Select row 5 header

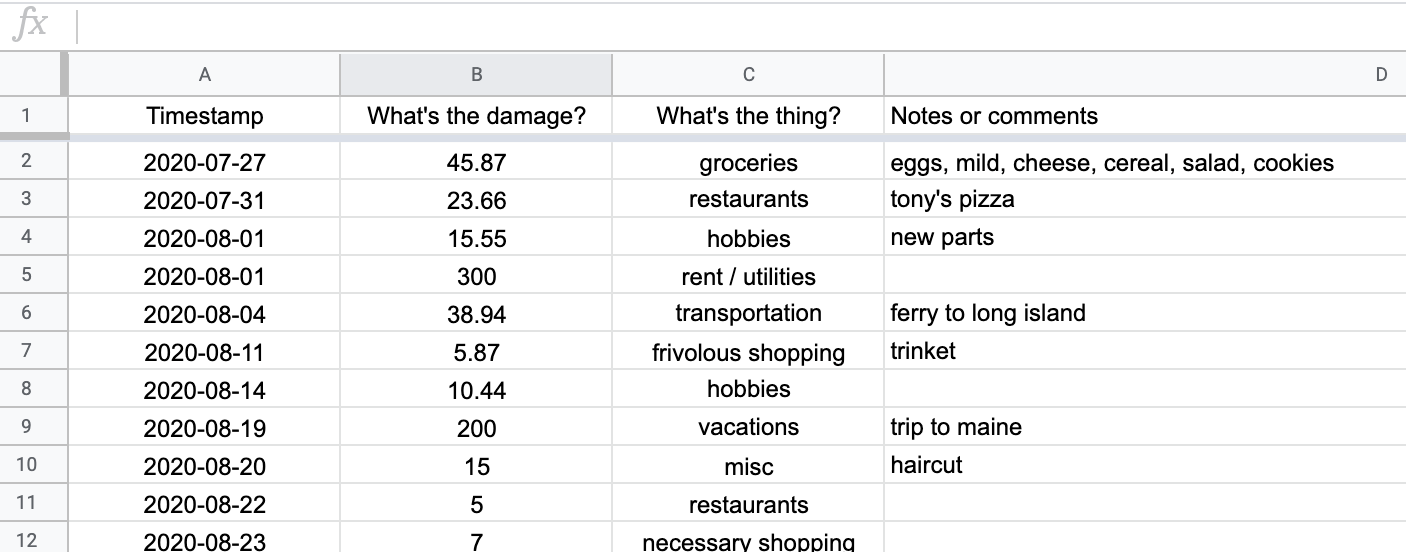click(x=26, y=275)
